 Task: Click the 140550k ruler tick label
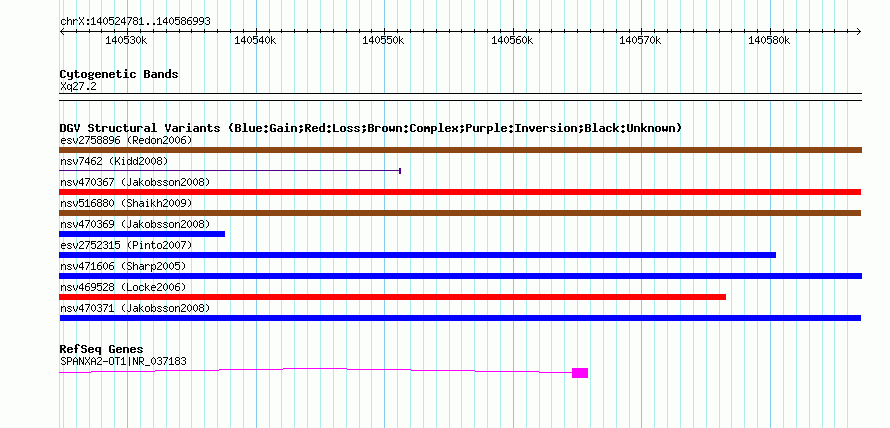(x=383, y=41)
